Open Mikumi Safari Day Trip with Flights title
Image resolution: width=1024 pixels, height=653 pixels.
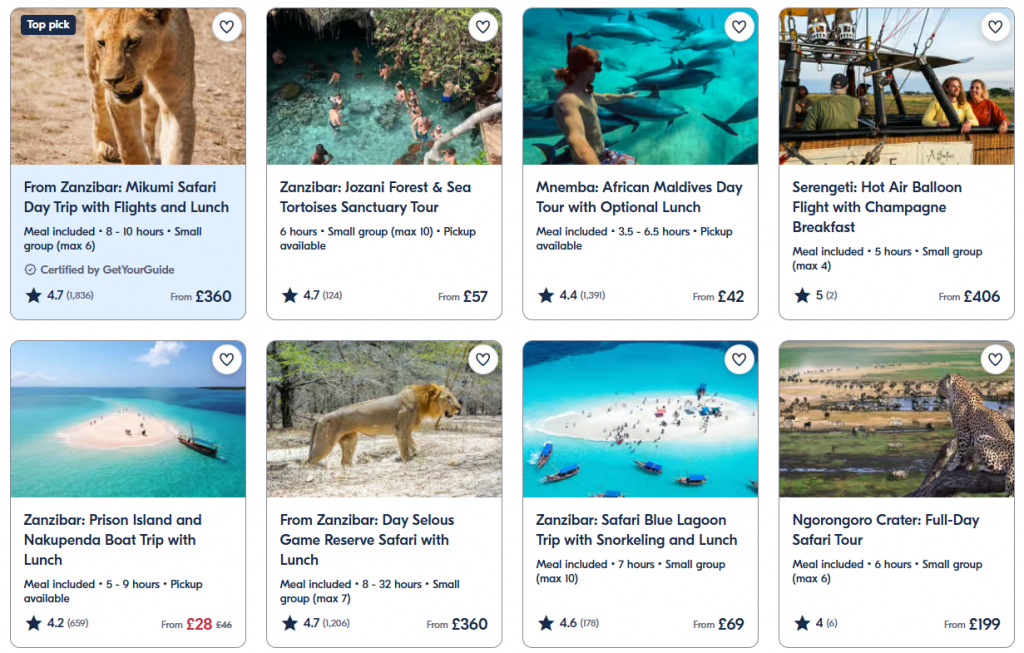pyautogui.click(x=126, y=197)
